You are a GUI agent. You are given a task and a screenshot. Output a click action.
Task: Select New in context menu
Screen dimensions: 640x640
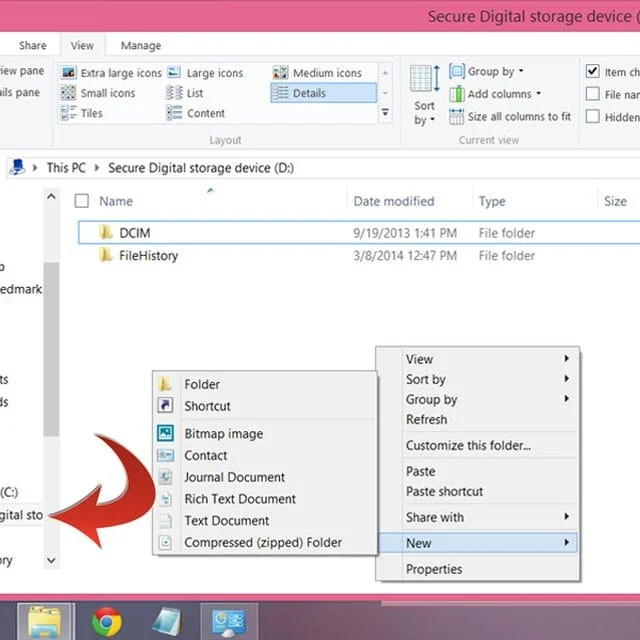(478, 543)
